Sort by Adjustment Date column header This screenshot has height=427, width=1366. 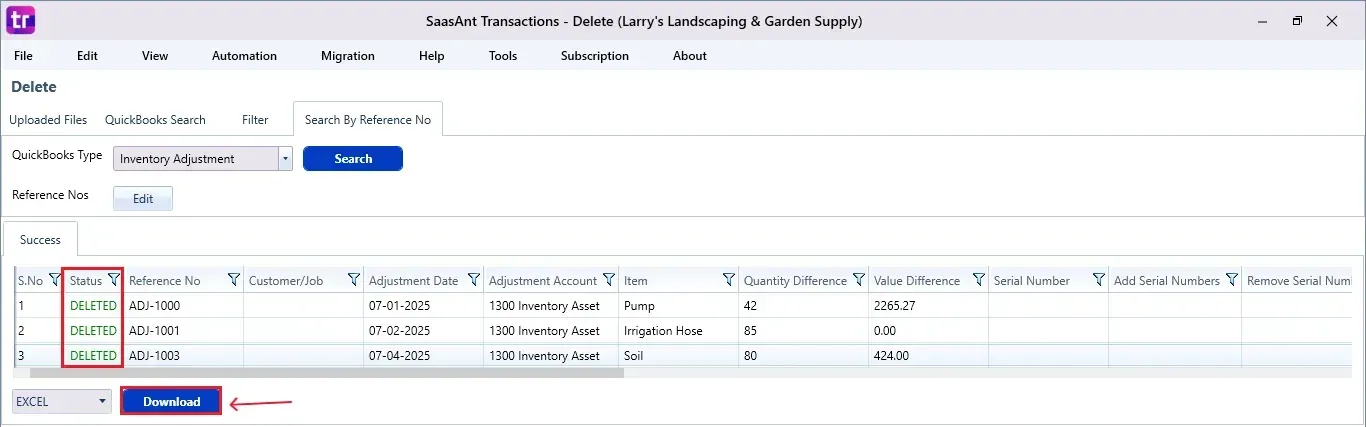[x=413, y=281]
